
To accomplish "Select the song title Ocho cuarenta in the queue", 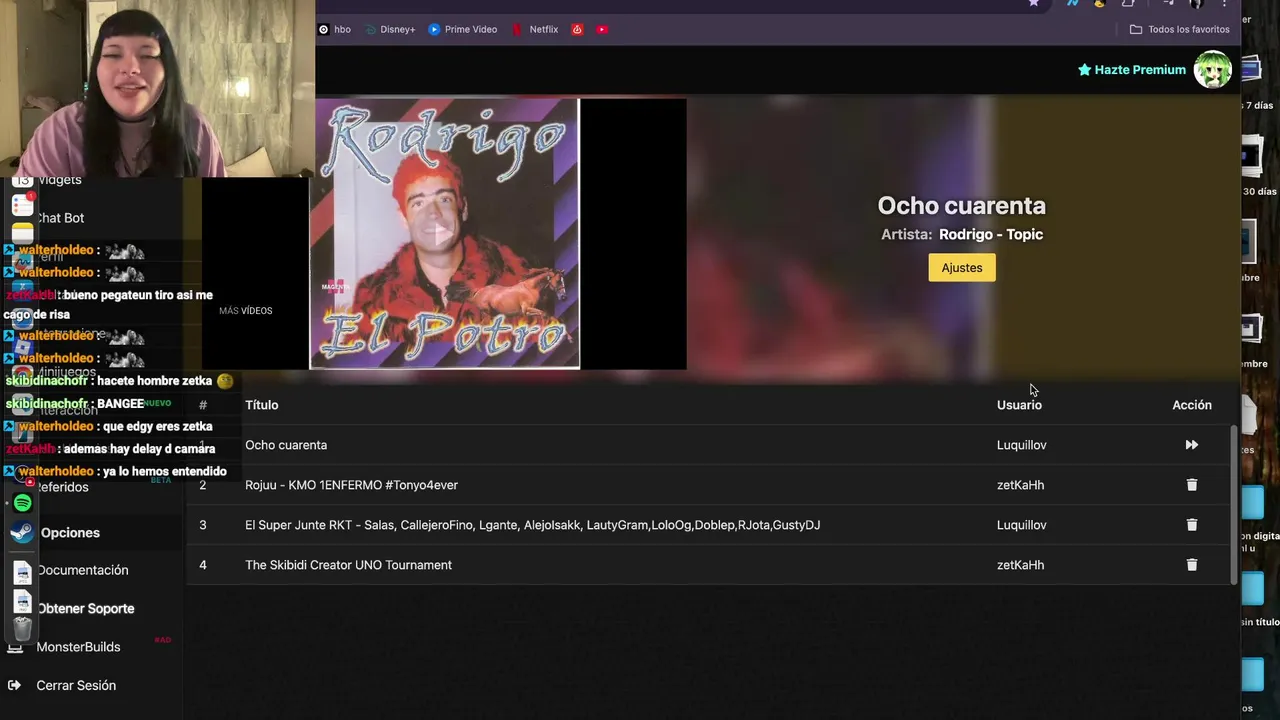I will point(286,445).
